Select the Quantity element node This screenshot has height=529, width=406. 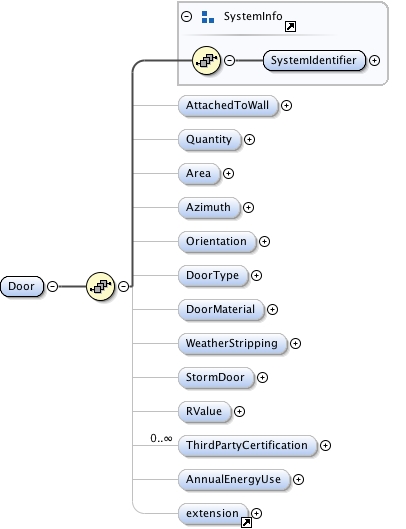209,139
